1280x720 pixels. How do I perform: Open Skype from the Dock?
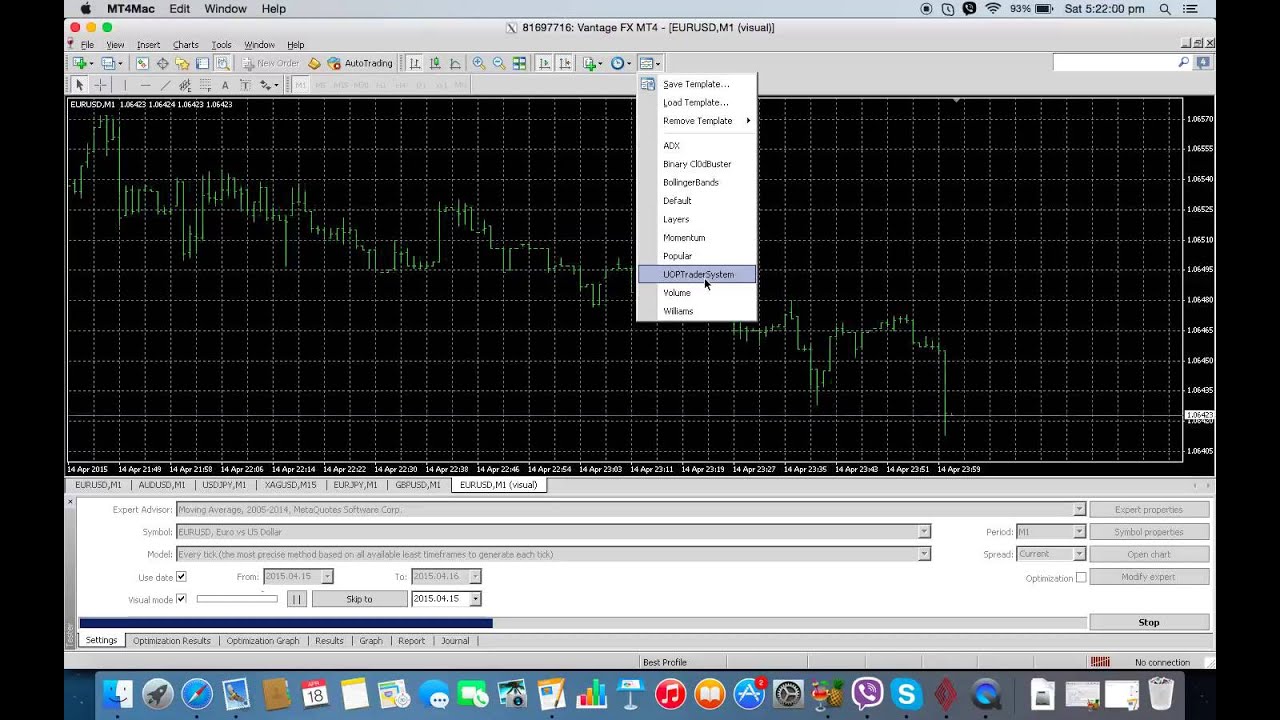[907, 694]
